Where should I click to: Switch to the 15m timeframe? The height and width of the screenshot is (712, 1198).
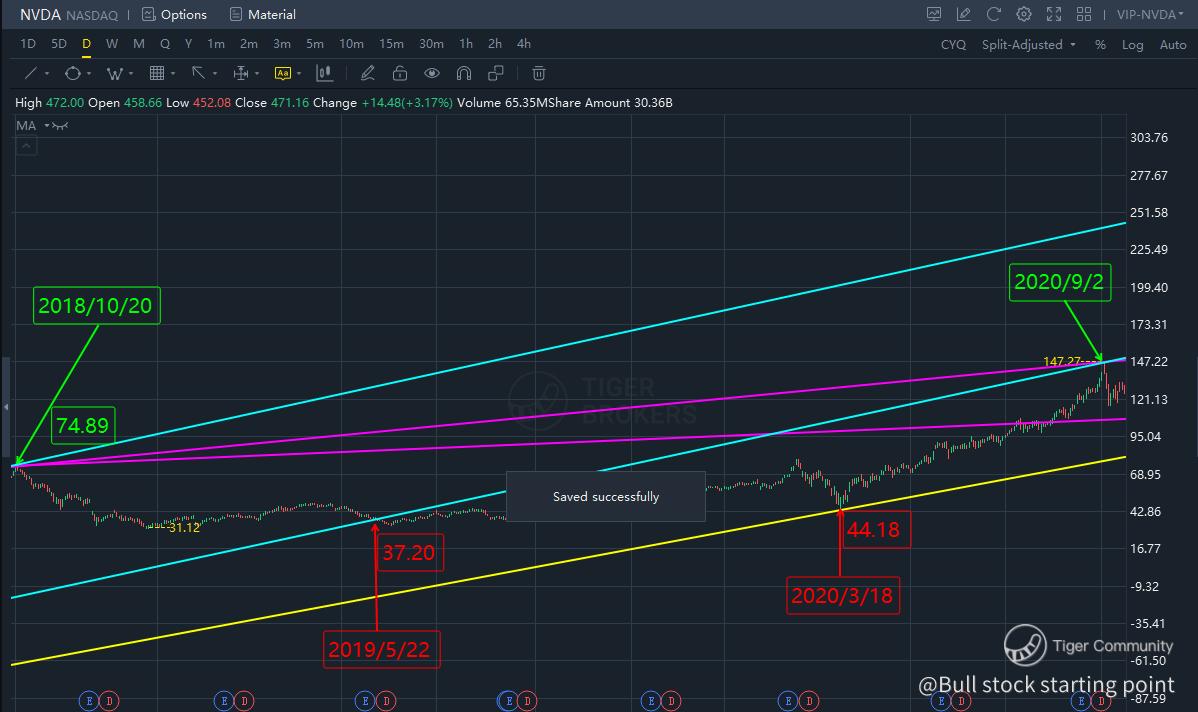tap(391, 44)
